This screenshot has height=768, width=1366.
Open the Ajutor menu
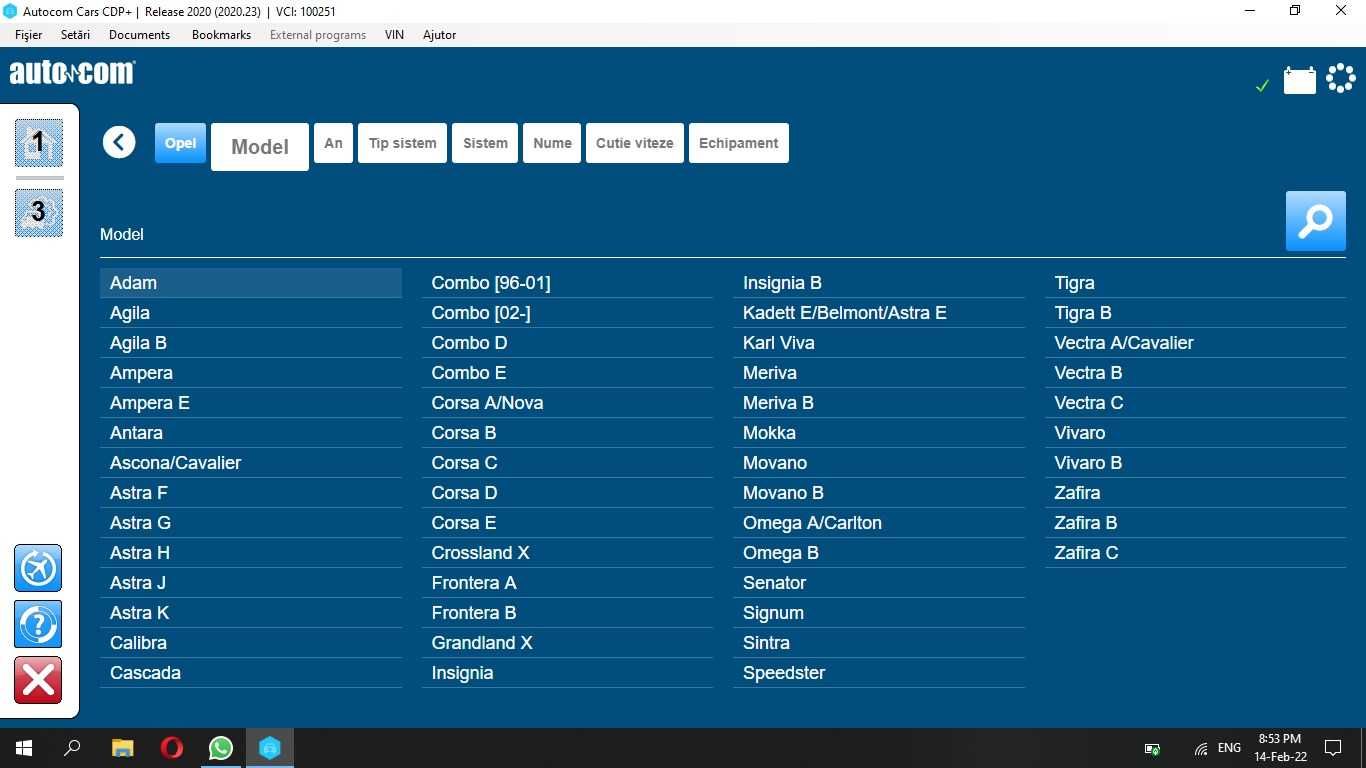coord(439,35)
